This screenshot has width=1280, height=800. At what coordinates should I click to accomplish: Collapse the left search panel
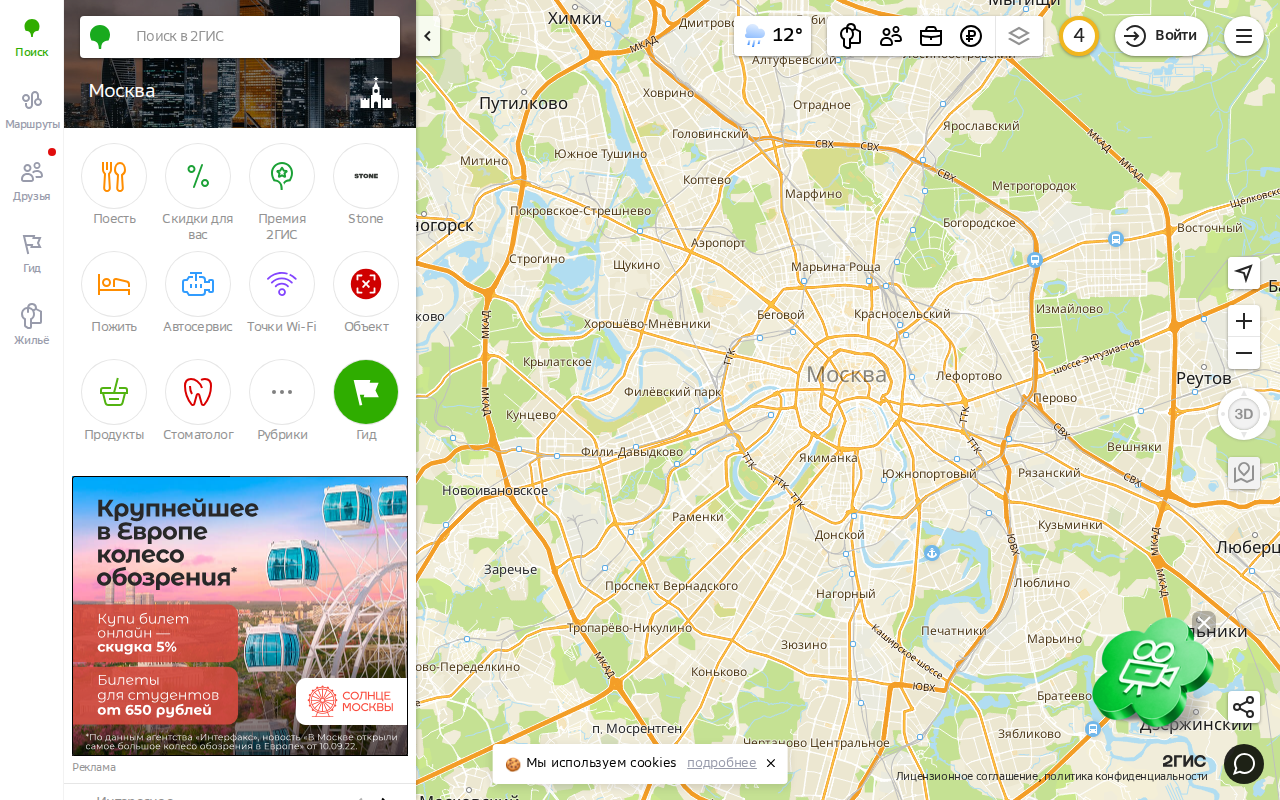coord(428,36)
